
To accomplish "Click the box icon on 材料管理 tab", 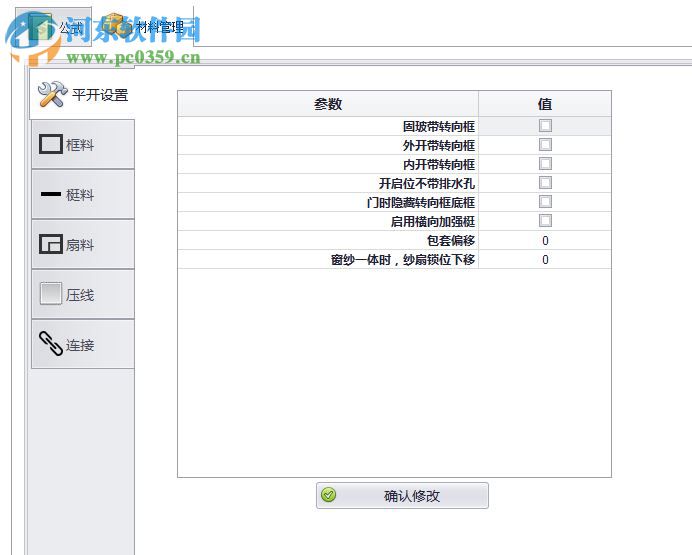I will pyautogui.click(x=118, y=24).
